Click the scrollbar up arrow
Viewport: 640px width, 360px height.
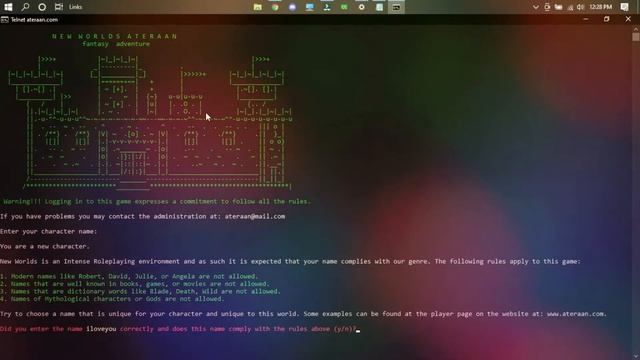[636, 29]
